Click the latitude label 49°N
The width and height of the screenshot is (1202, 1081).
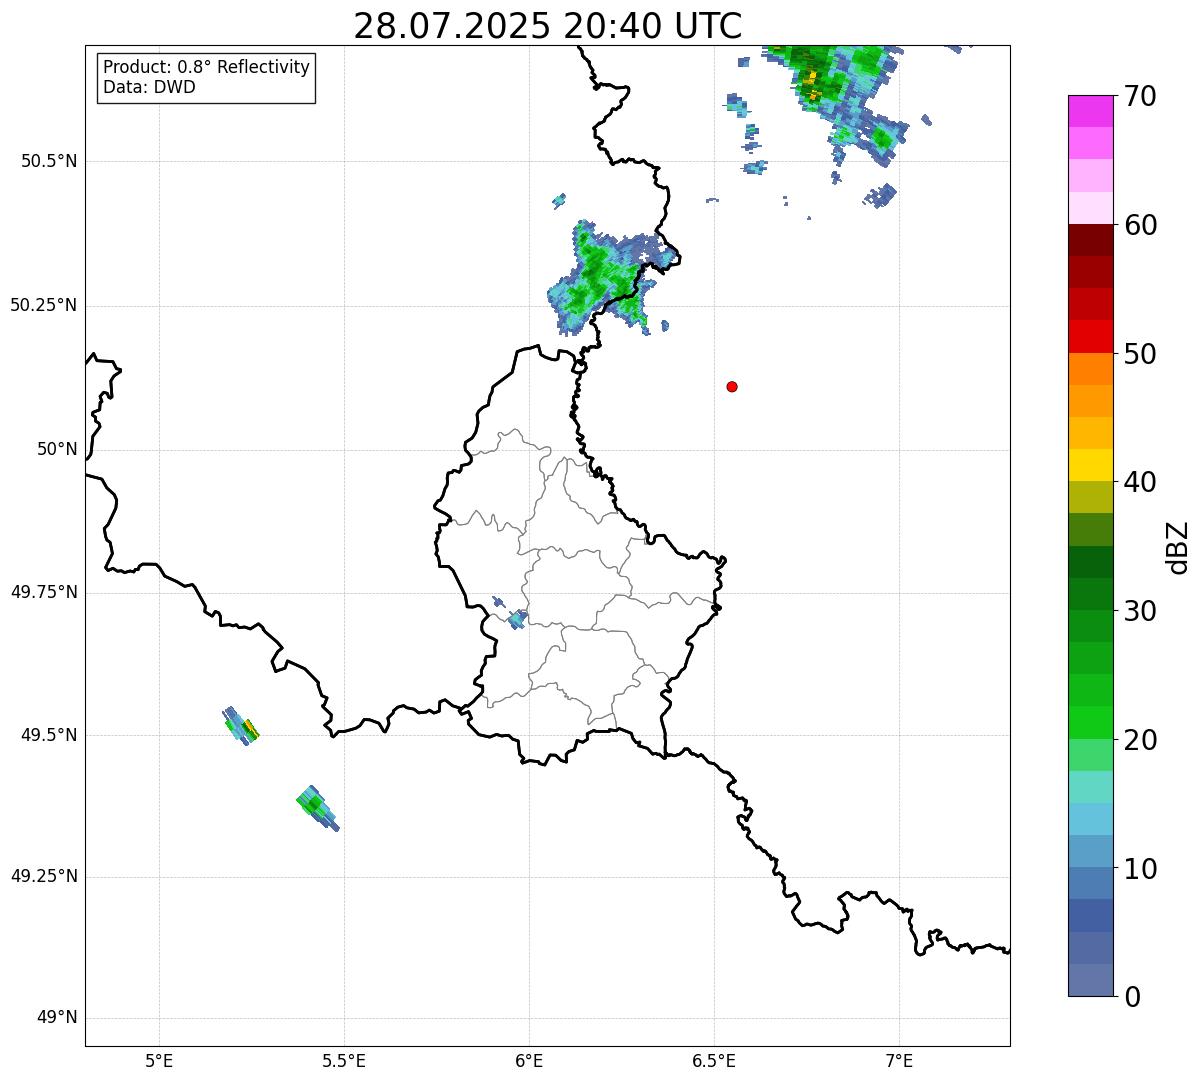click(57, 1018)
